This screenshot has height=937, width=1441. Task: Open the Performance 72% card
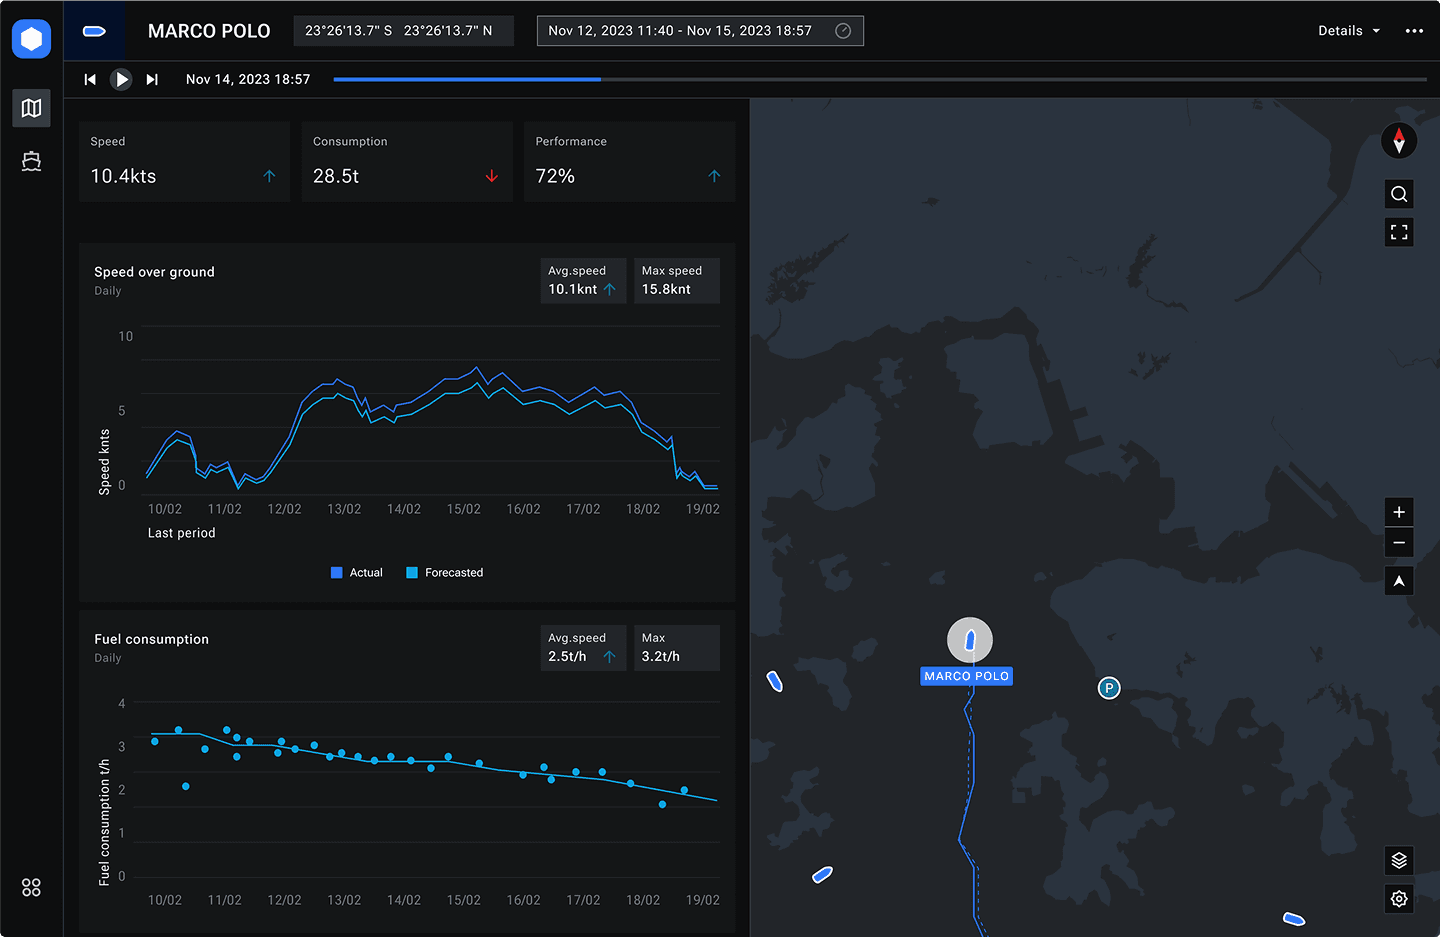tap(630, 162)
